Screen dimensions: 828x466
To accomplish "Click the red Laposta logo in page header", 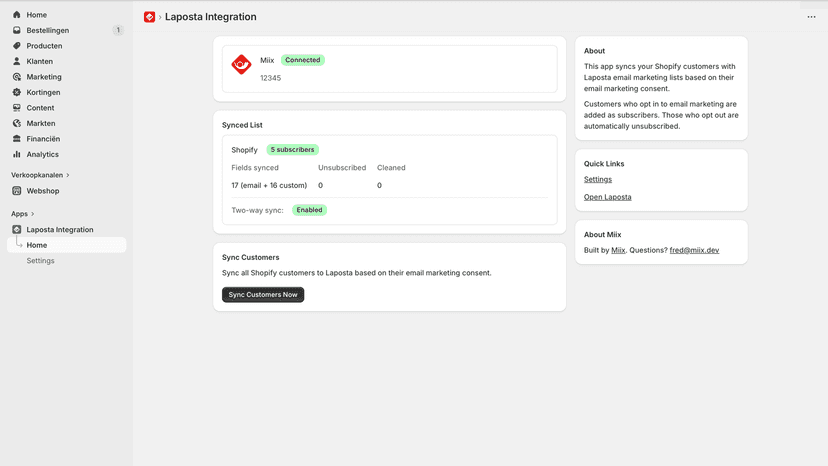I will click(149, 17).
